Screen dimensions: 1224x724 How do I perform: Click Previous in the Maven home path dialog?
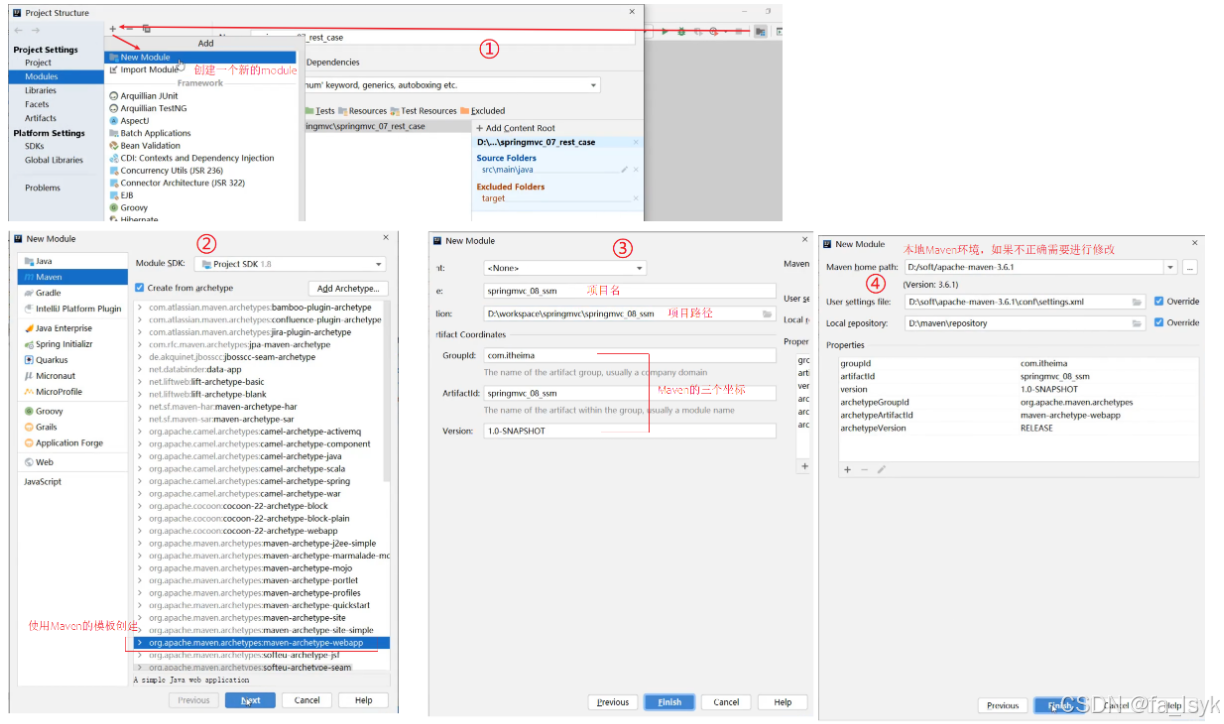pyautogui.click(x=1002, y=705)
